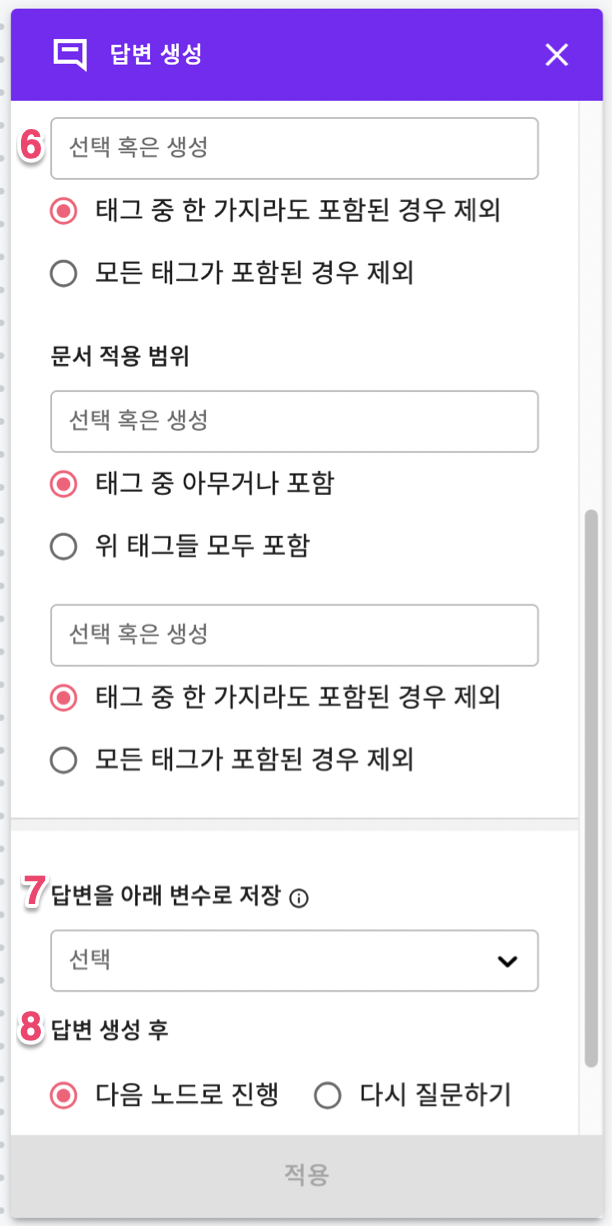This screenshot has width=612, height=1226.
Task: Expand the variable selector under 답변을 아래 변수로 저장
Action: pos(294,960)
